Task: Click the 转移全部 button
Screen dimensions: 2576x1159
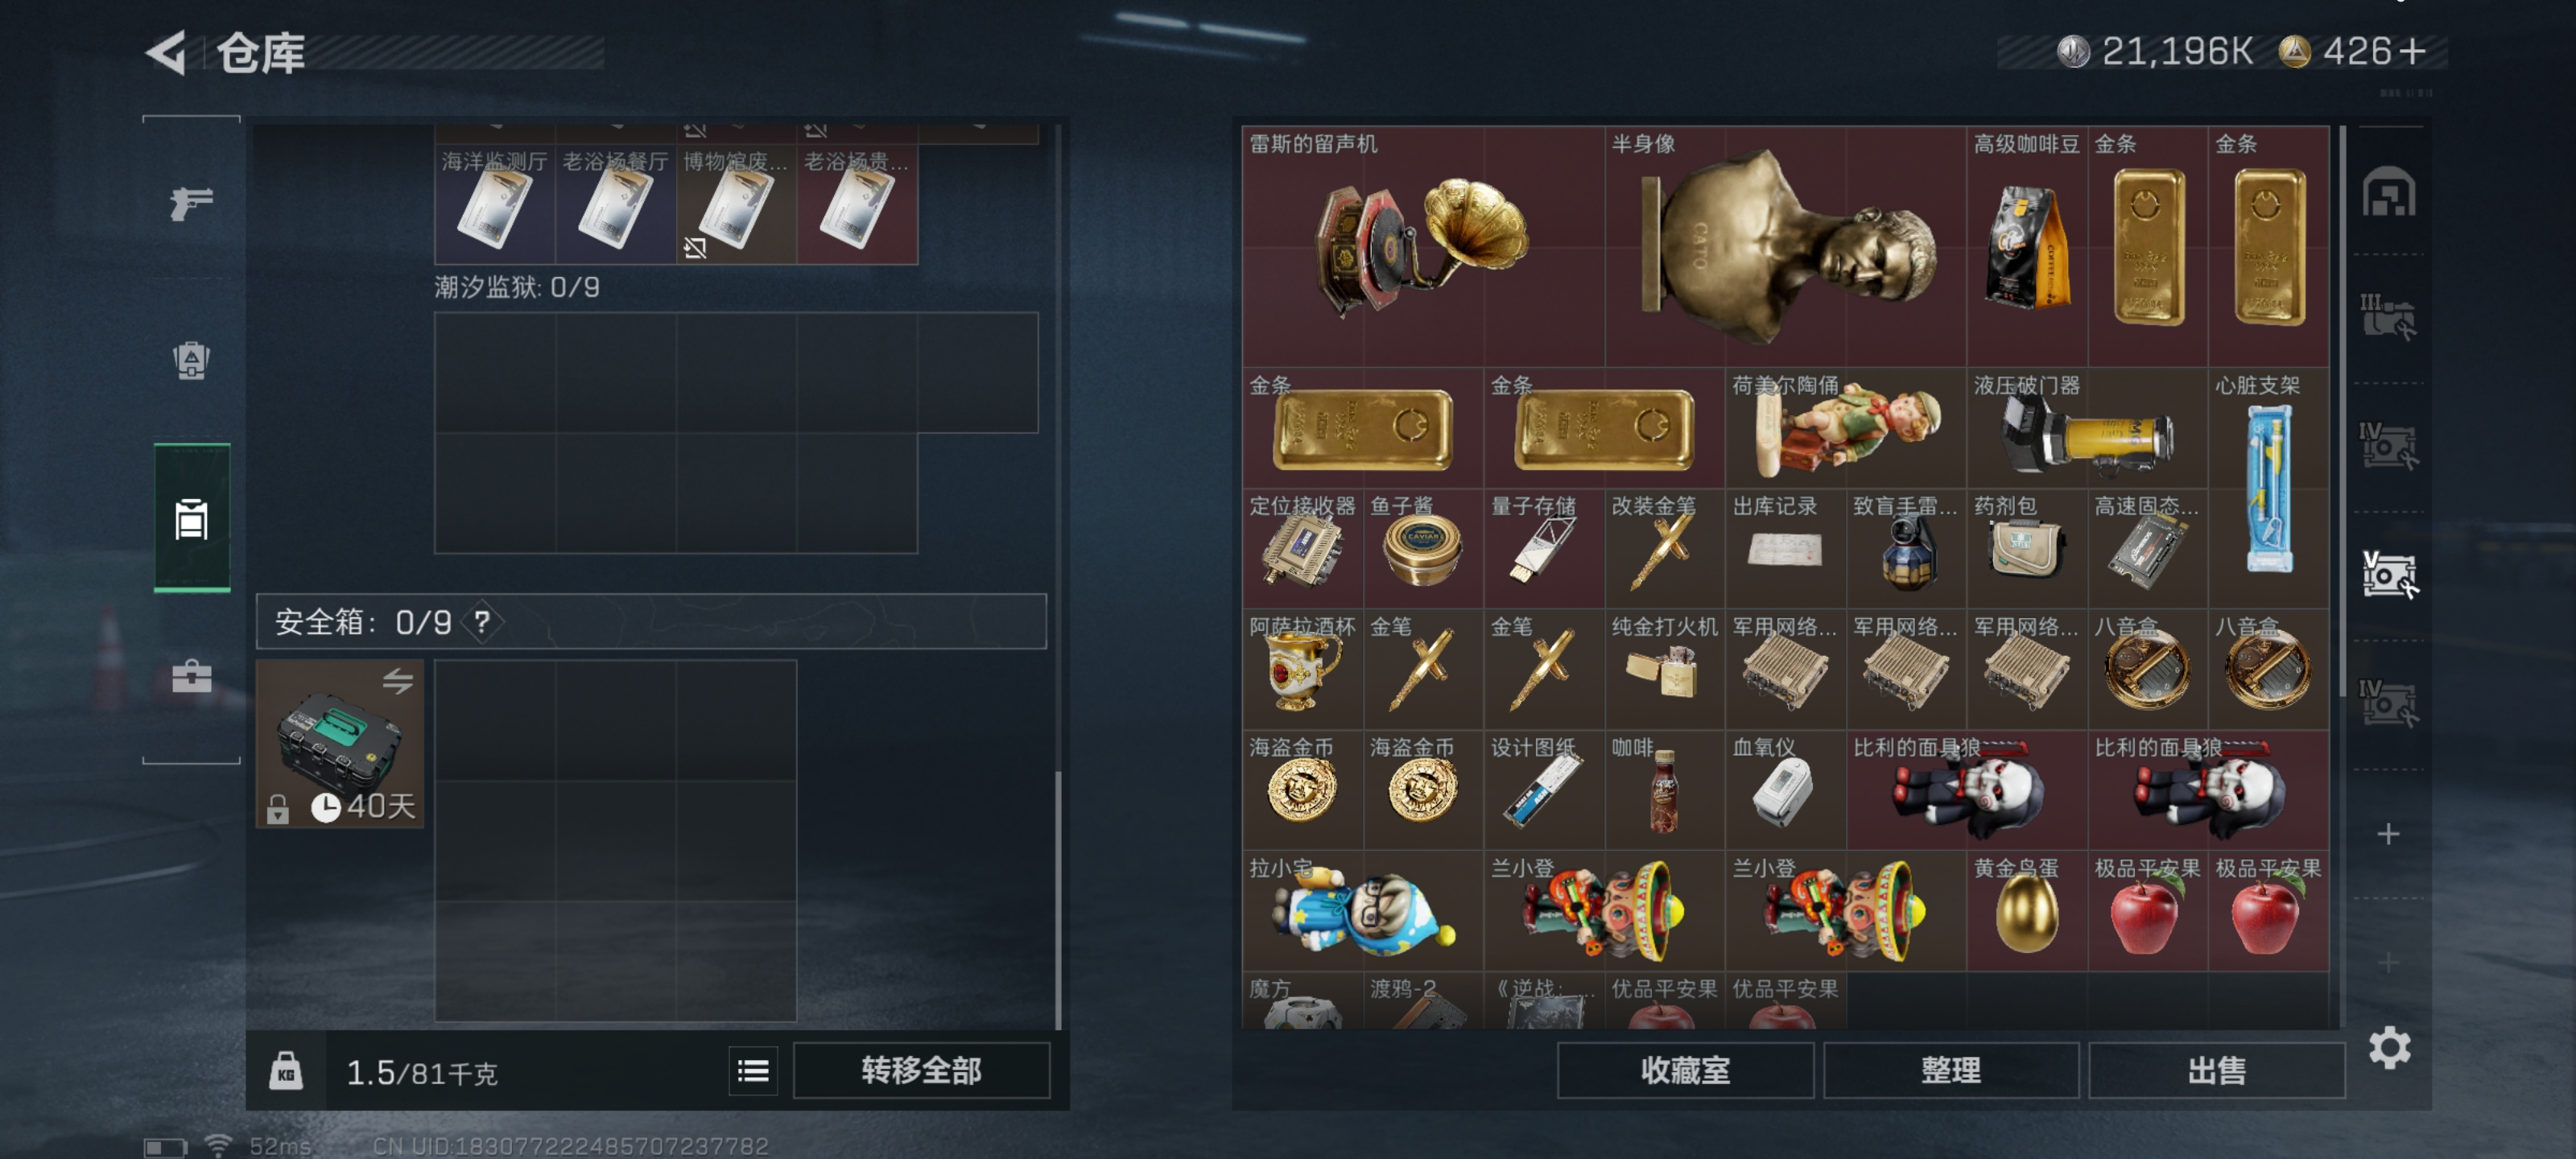Action: pos(921,1071)
